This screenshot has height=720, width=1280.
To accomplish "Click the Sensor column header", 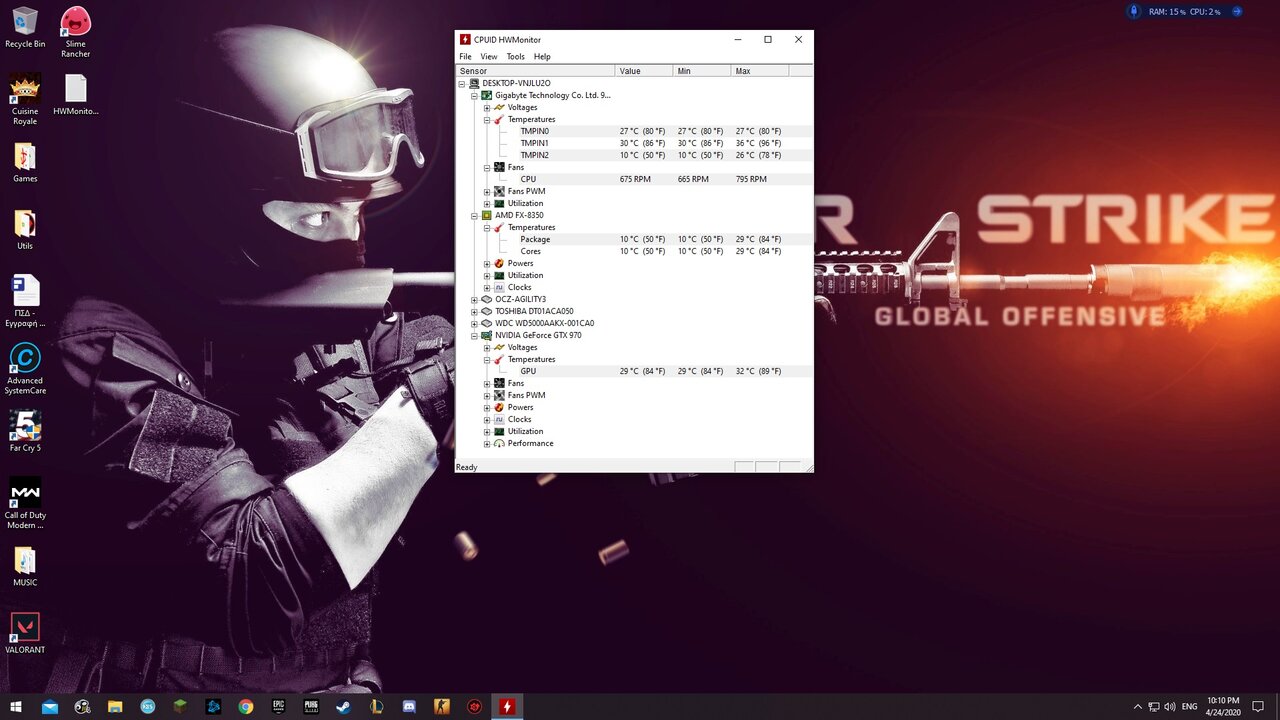I will pyautogui.click(x=535, y=71).
